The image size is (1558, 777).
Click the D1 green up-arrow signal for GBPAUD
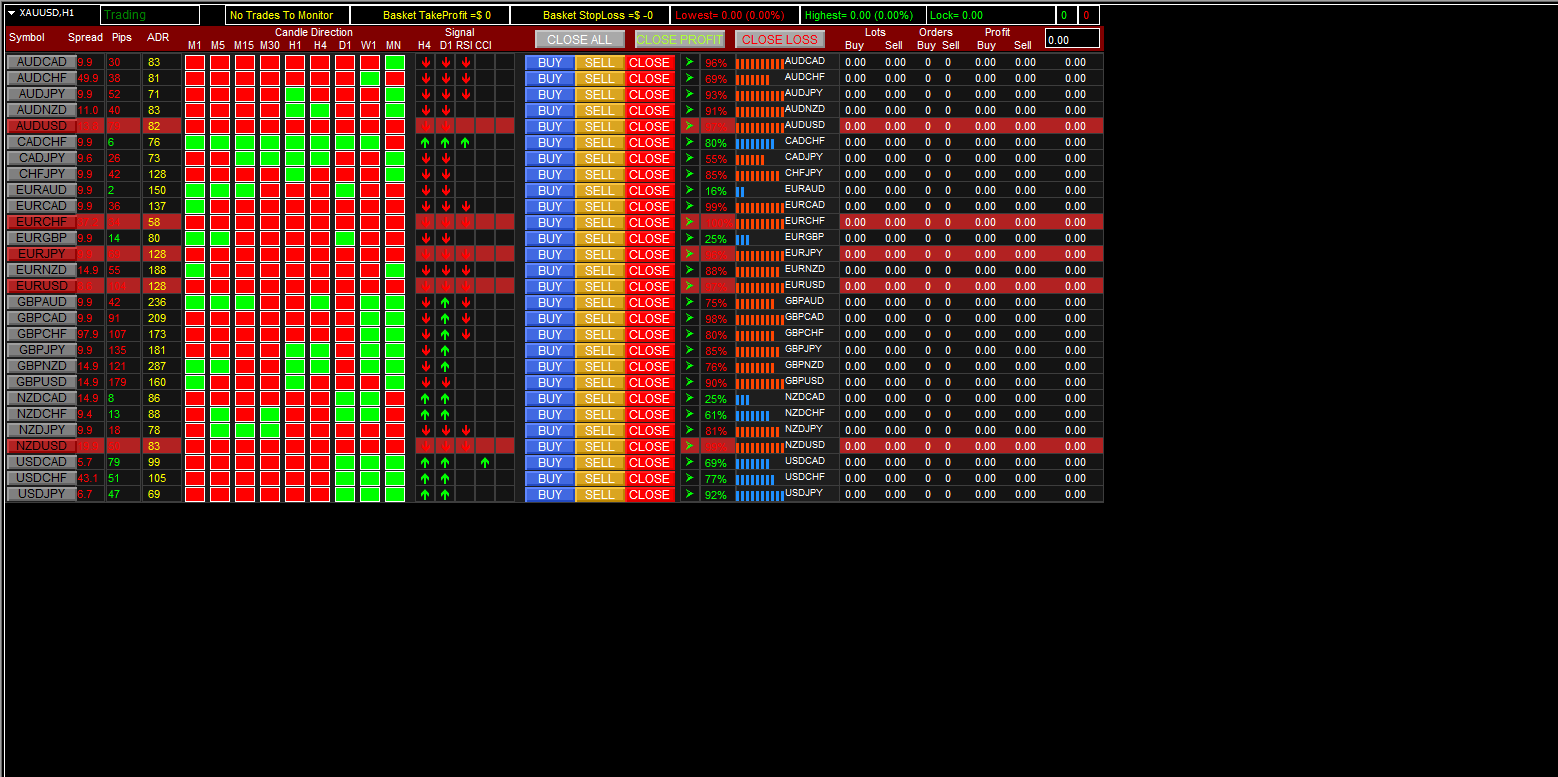445,302
